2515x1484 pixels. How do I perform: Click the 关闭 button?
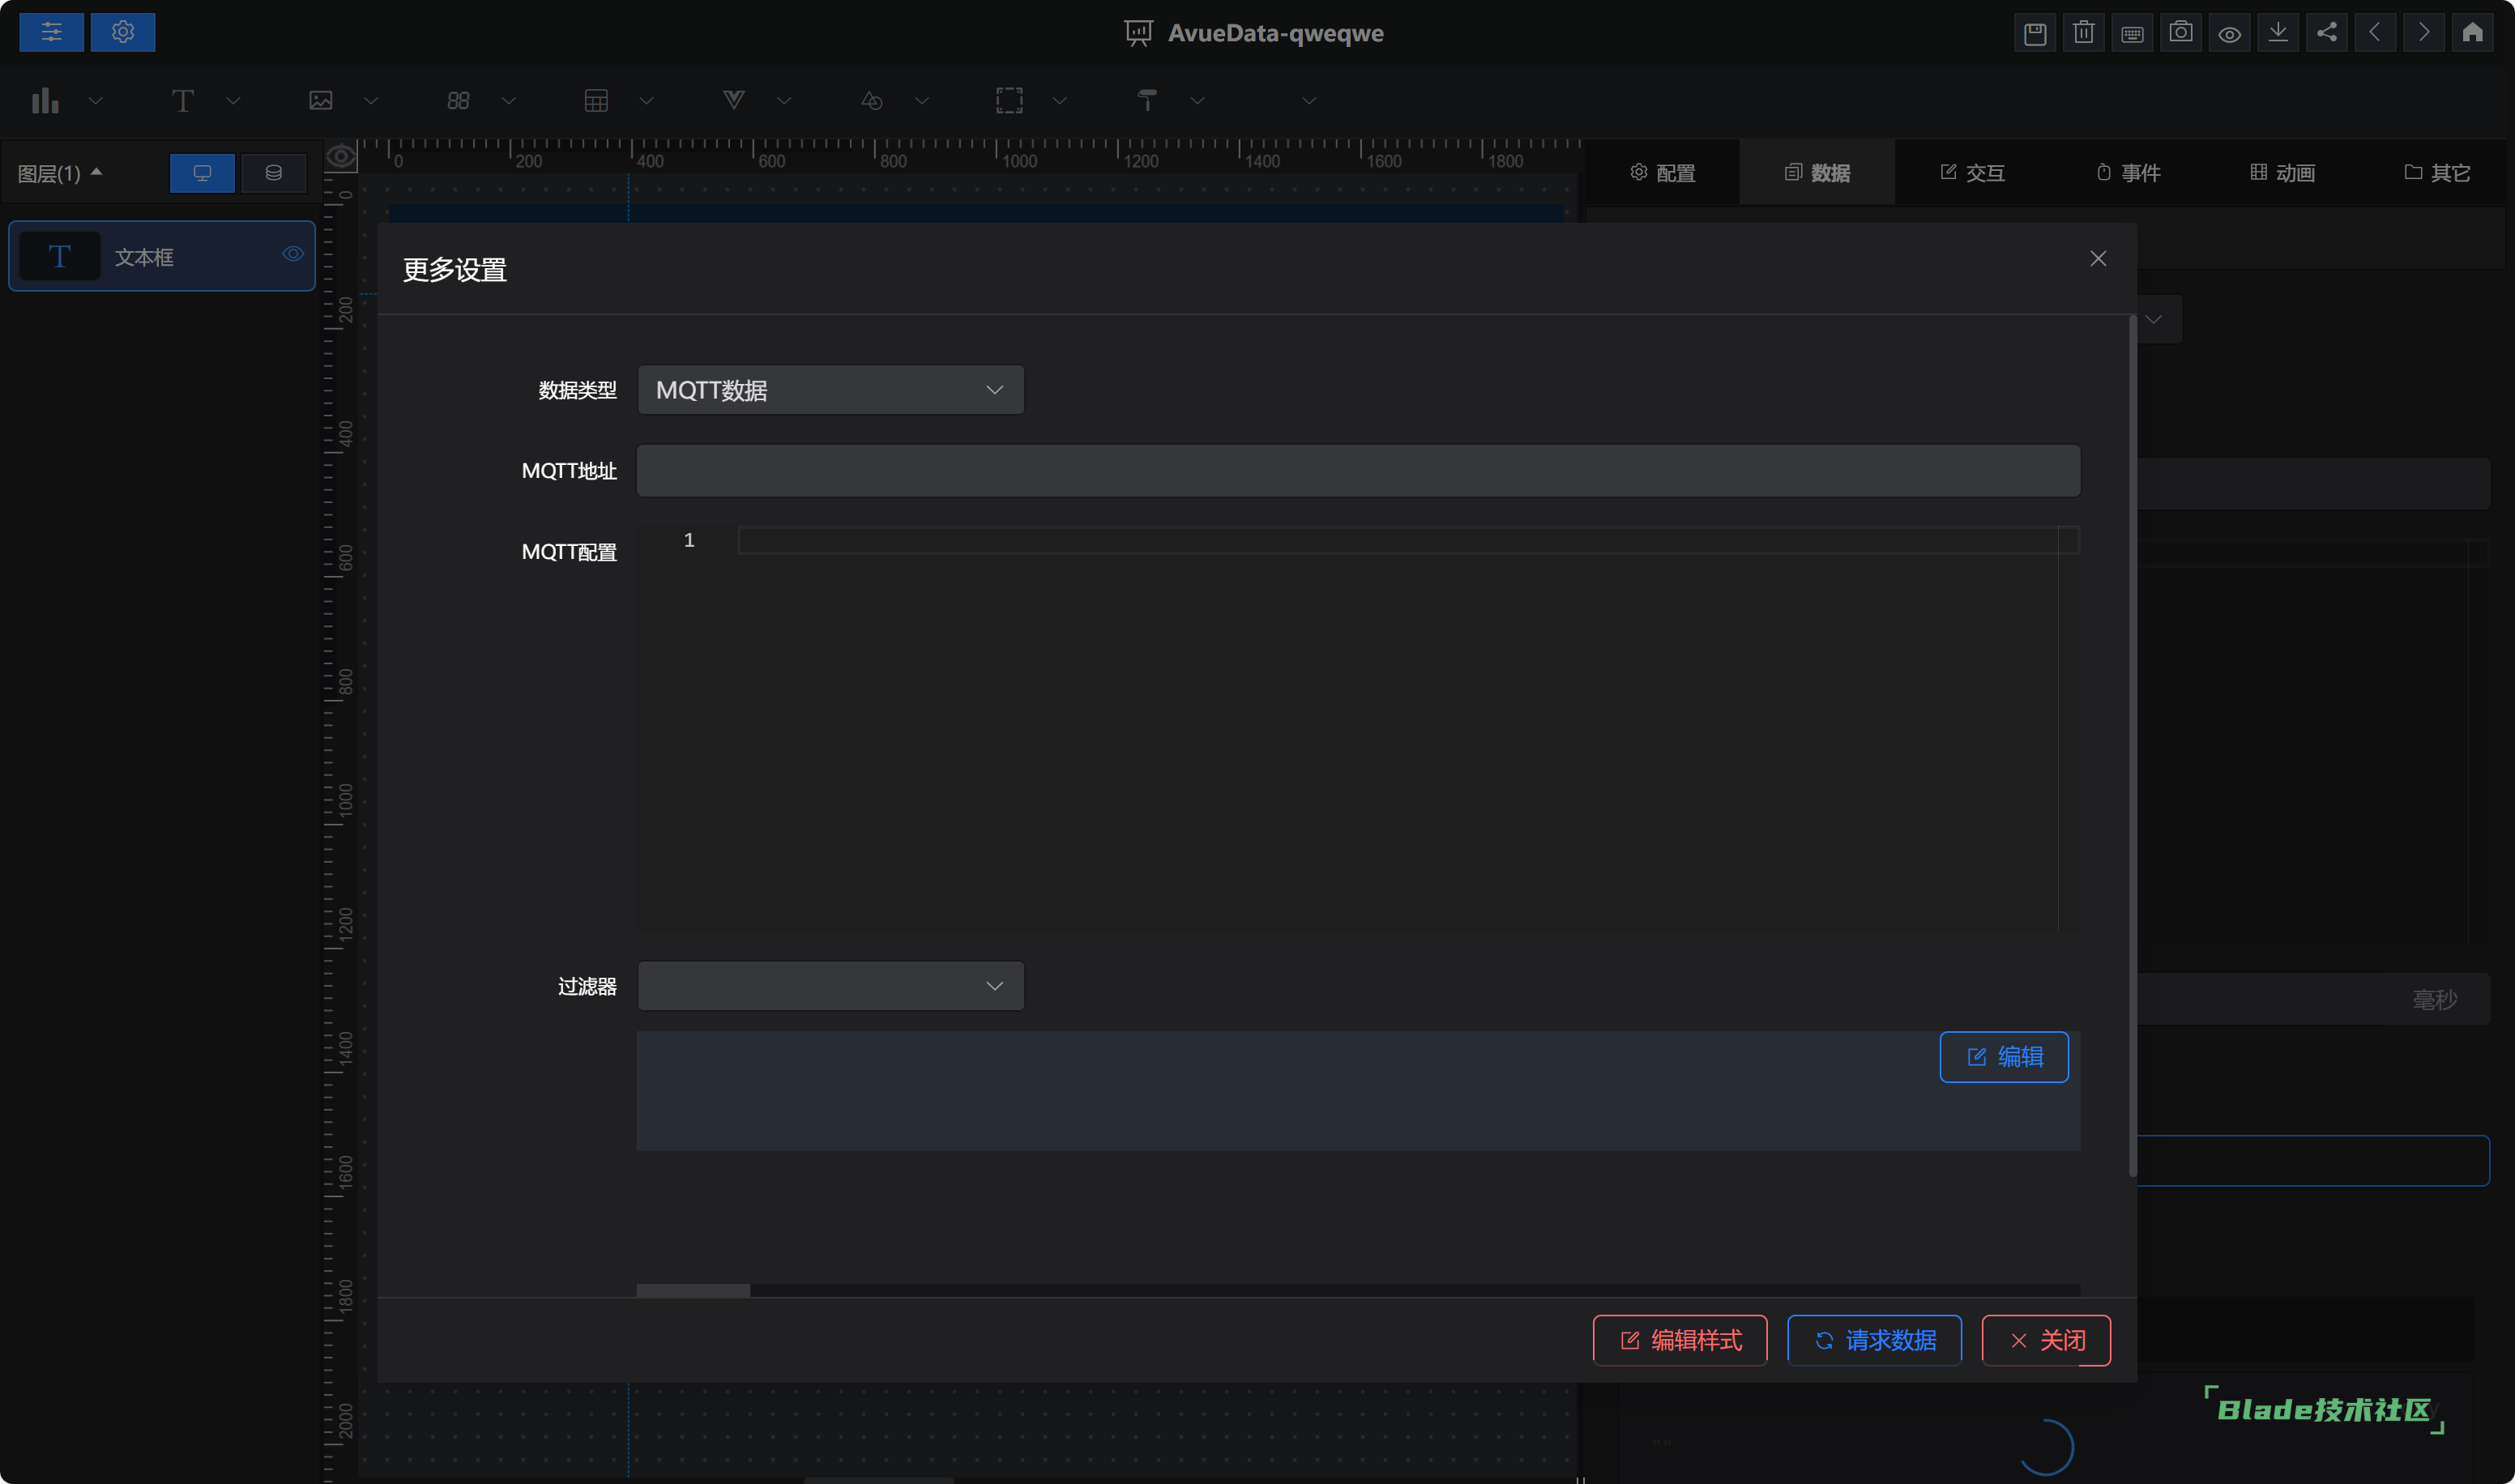(x=2046, y=1340)
